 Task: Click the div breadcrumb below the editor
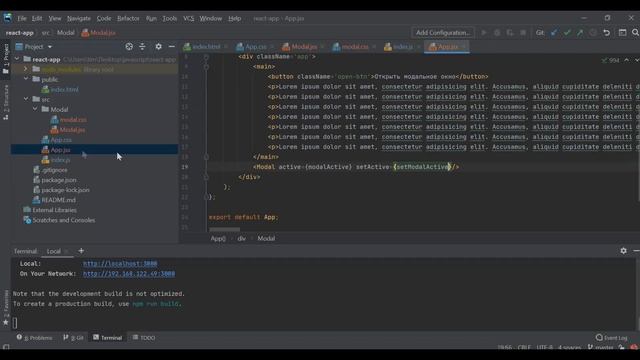coord(242,238)
